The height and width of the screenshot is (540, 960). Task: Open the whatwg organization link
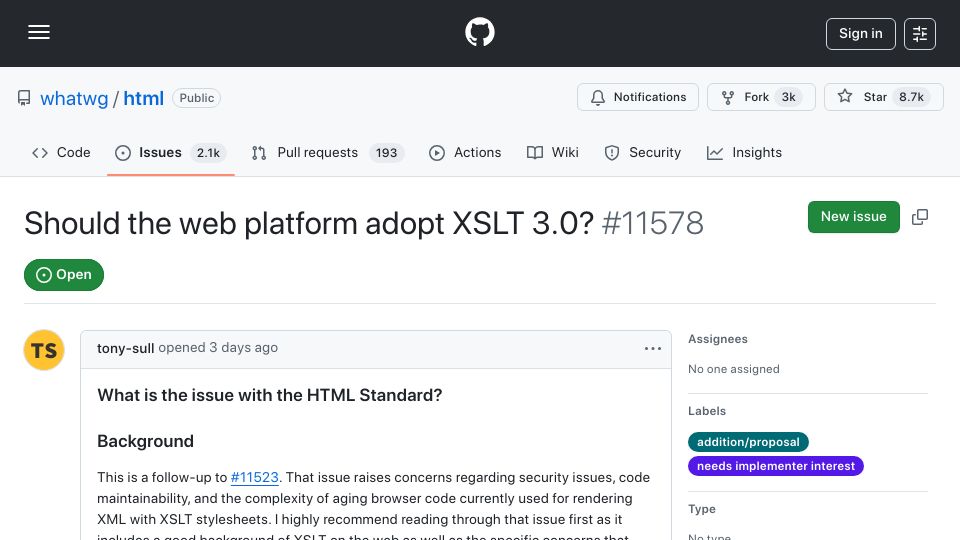74,99
